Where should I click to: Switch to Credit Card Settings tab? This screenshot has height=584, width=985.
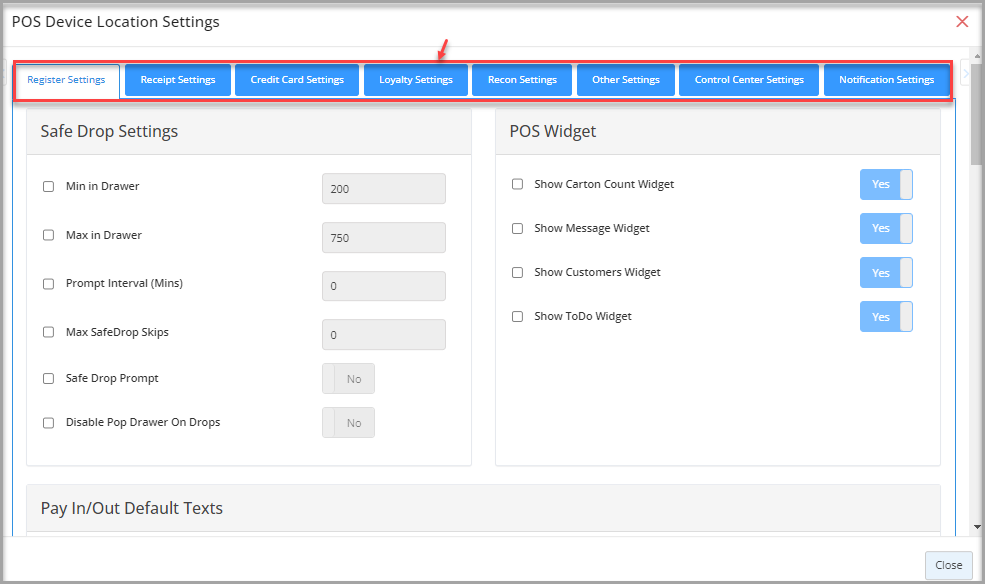[297, 80]
